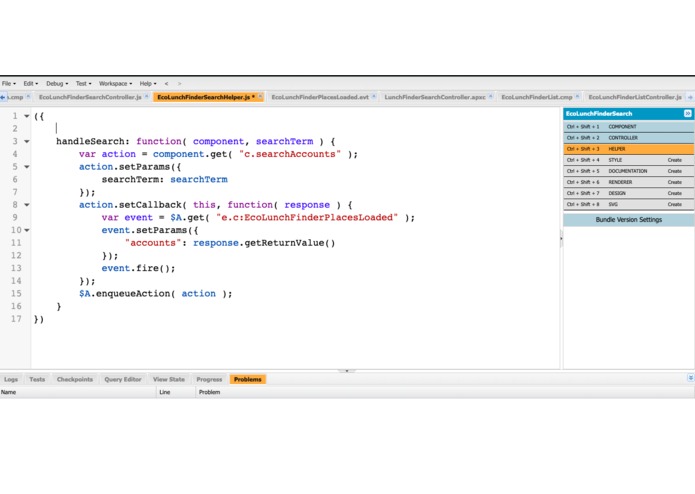
Task: Collapse the bottom panel with corner icon
Action: click(690, 377)
